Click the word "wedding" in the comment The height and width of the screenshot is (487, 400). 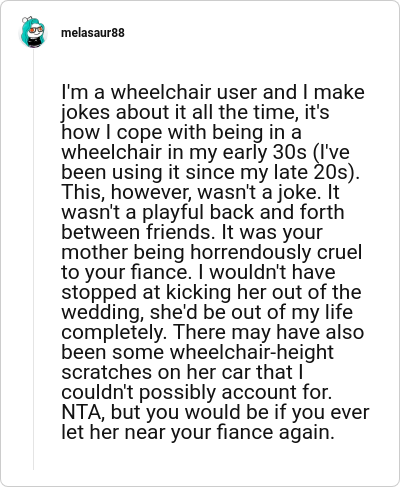pos(102,313)
